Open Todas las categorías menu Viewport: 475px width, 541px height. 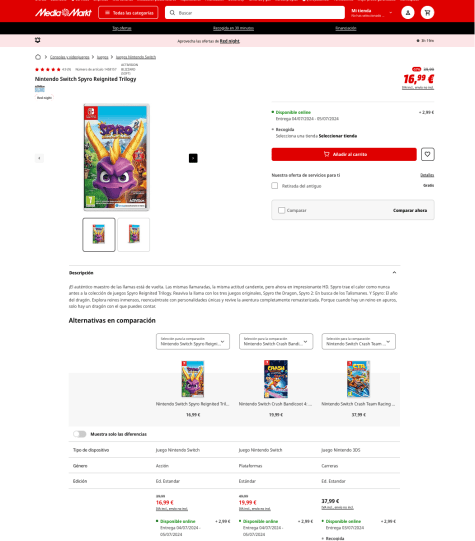tap(128, 13)
